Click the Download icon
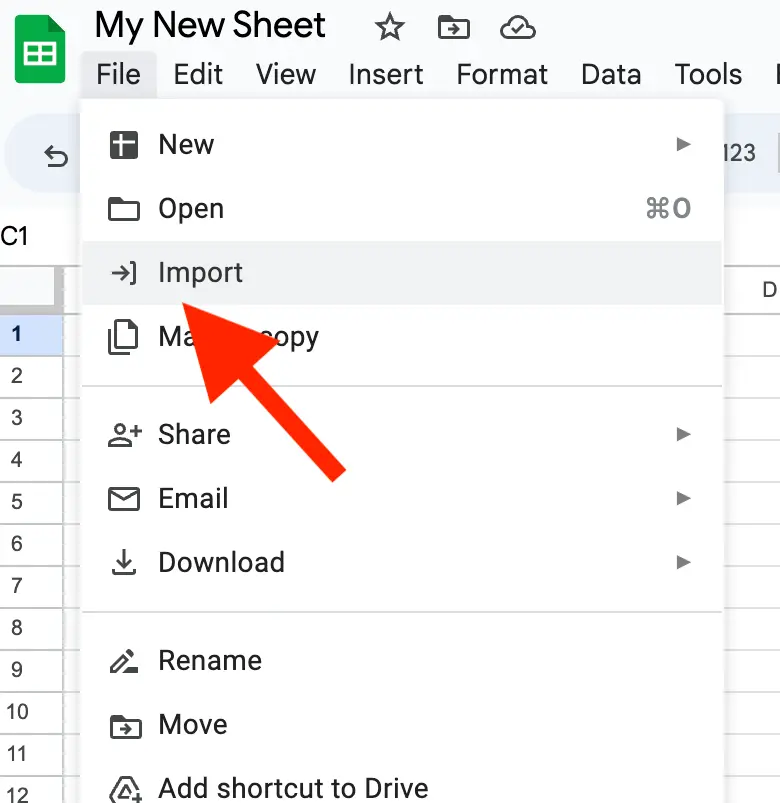The height and width of the screenshot is (803, 780). coord(125,562)
